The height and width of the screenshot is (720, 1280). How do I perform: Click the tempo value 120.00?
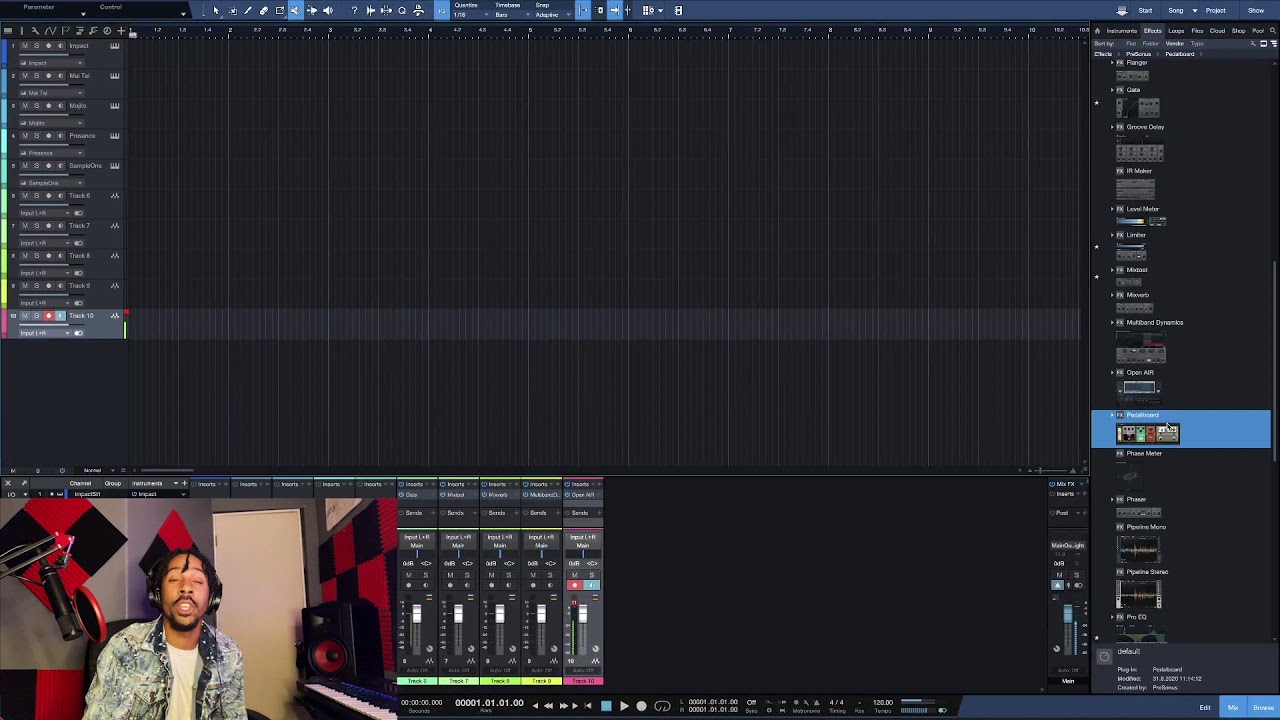(x=882, y=702)
